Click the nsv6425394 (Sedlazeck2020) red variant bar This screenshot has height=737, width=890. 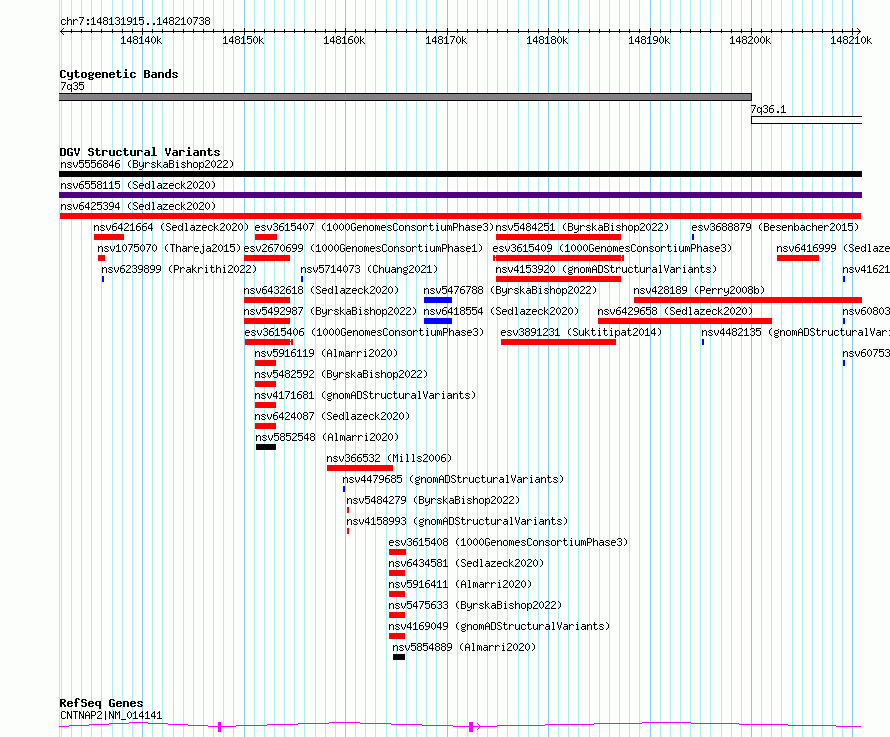click(x=460, y=216)
